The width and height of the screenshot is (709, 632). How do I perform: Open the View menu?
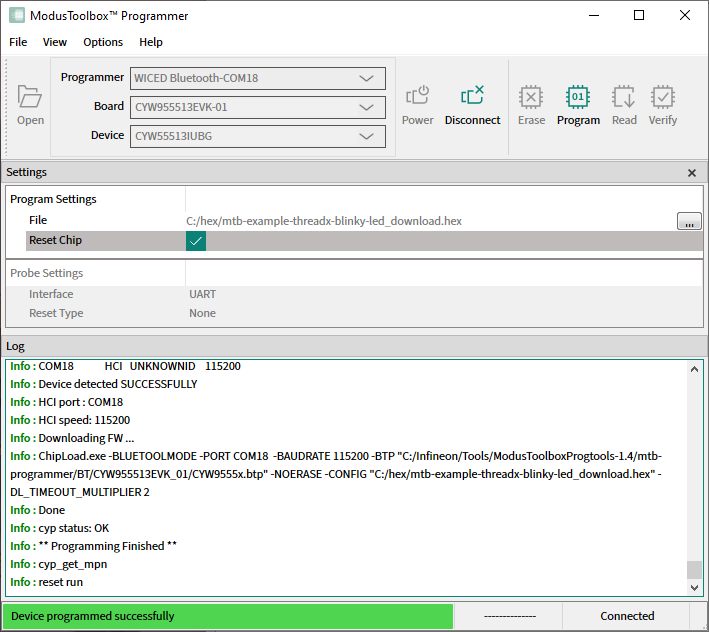click(55, 42)
